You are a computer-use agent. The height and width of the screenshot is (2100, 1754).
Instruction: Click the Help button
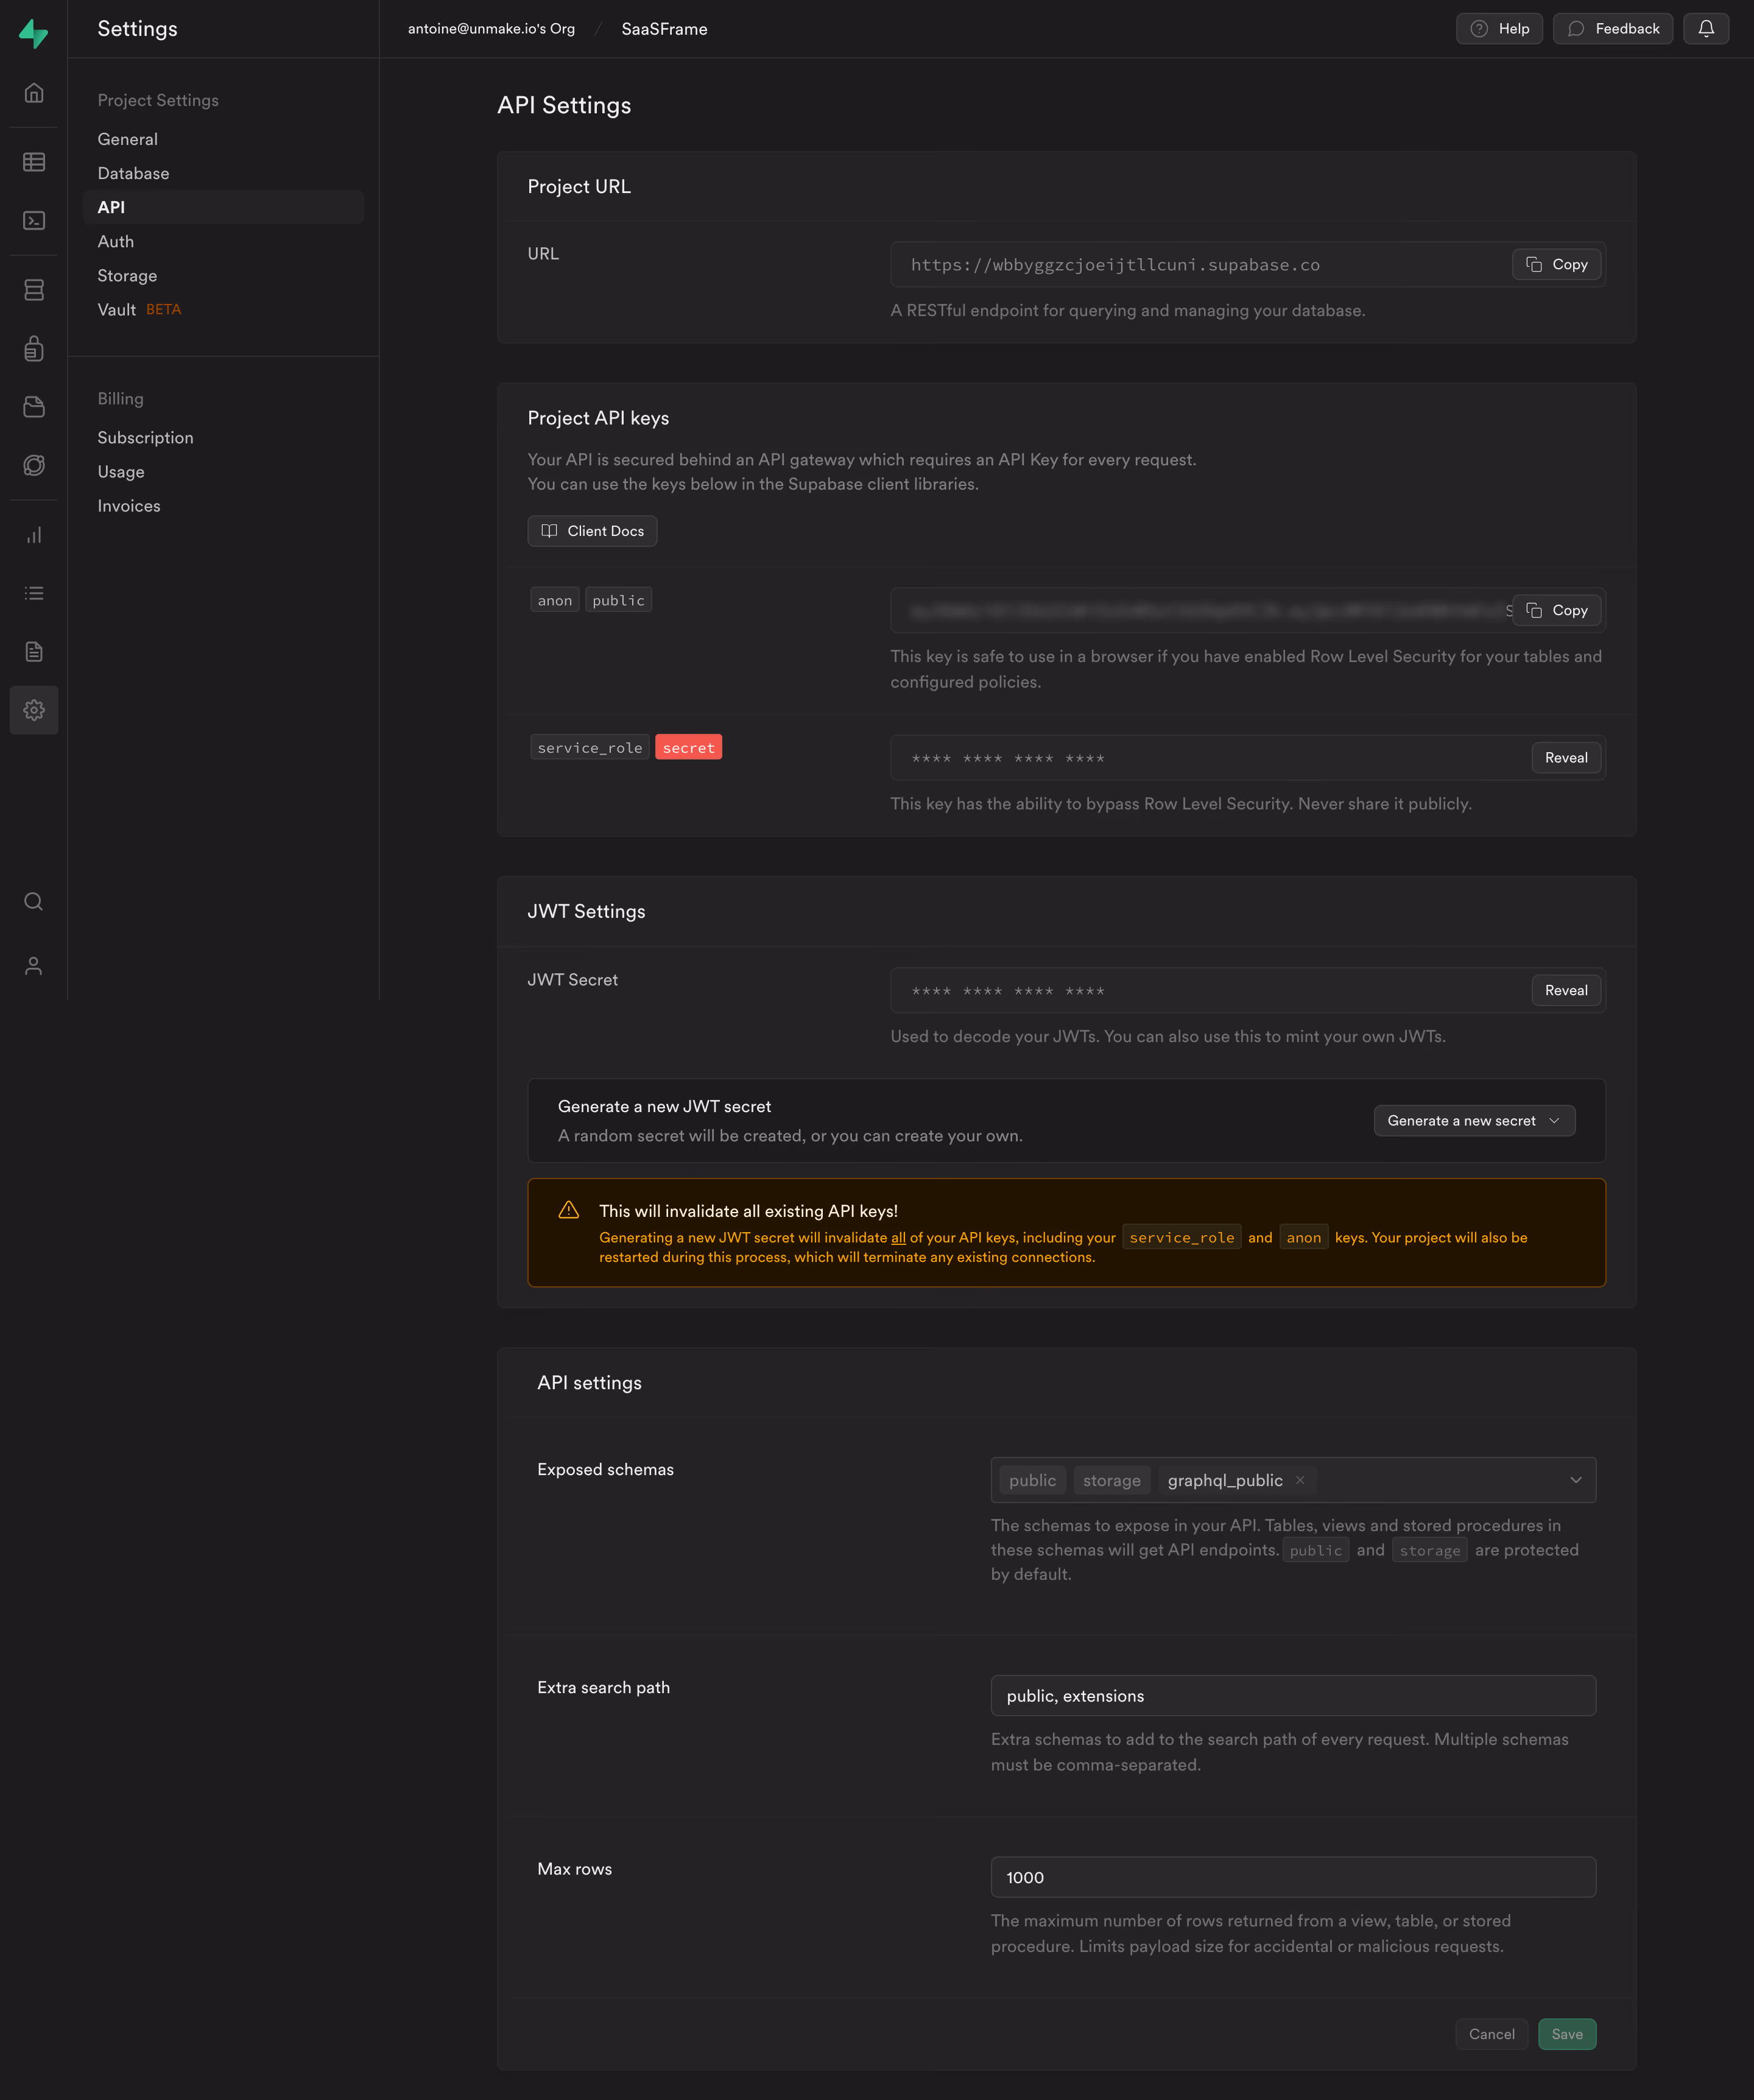tap(1499, 29)
